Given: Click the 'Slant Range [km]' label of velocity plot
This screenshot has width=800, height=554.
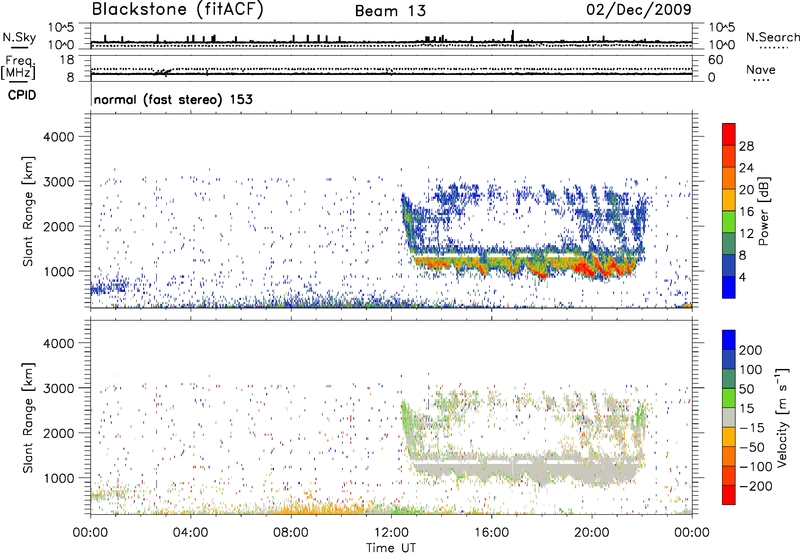Looking at the screenshot, I should pos(28,418).
